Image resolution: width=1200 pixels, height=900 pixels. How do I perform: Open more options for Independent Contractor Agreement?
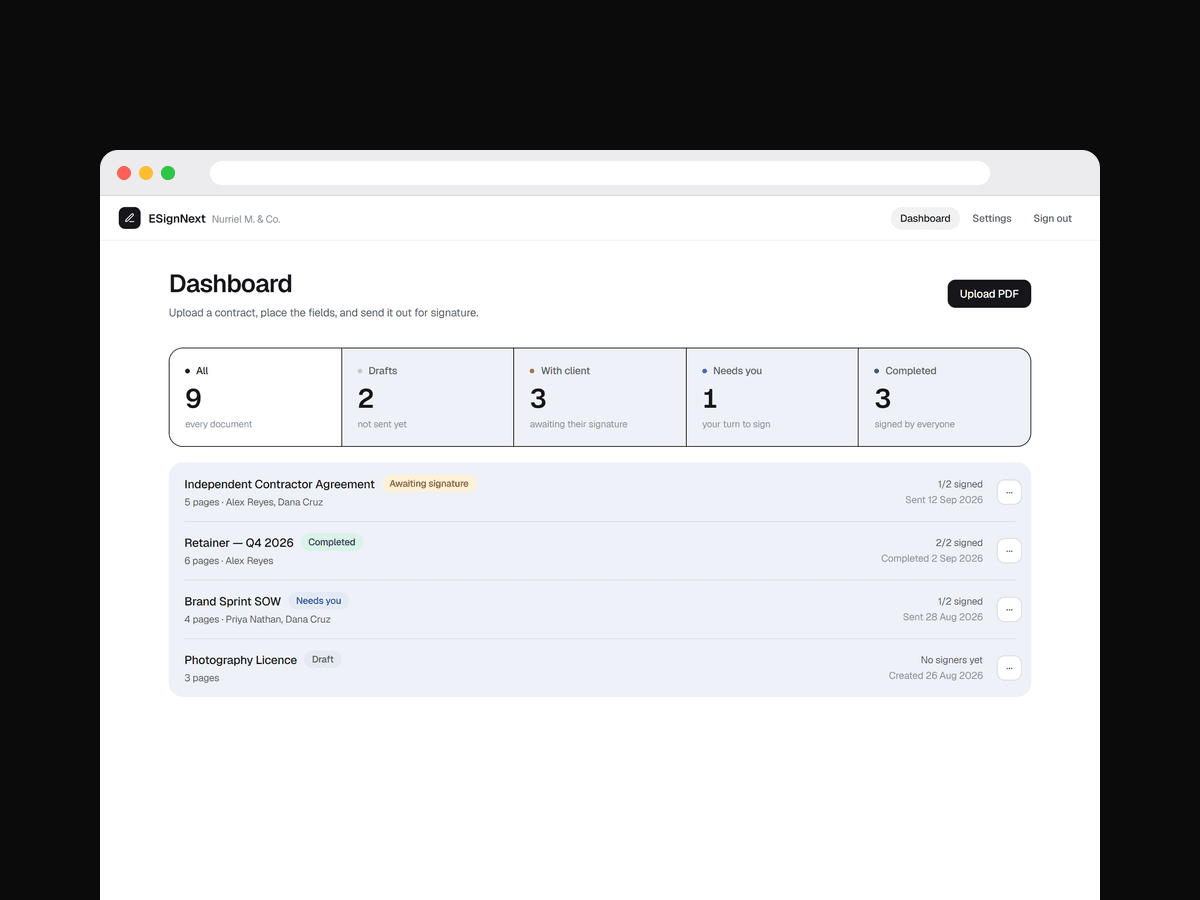click(1009, 492)
